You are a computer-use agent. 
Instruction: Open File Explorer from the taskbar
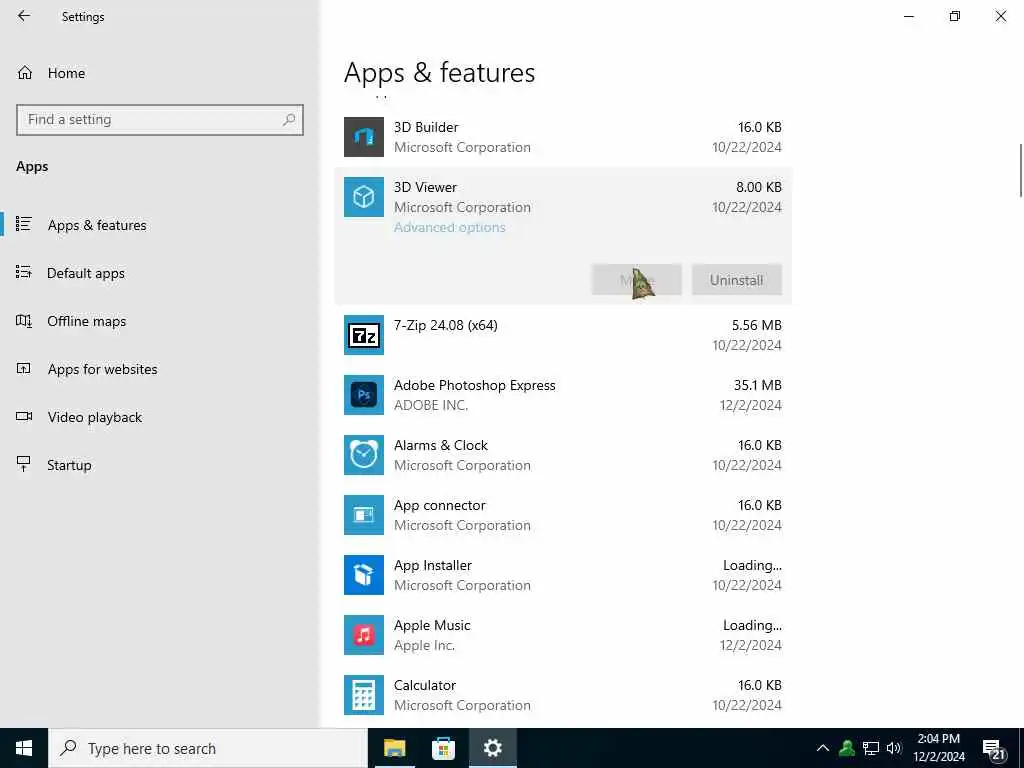coord(394,748)
